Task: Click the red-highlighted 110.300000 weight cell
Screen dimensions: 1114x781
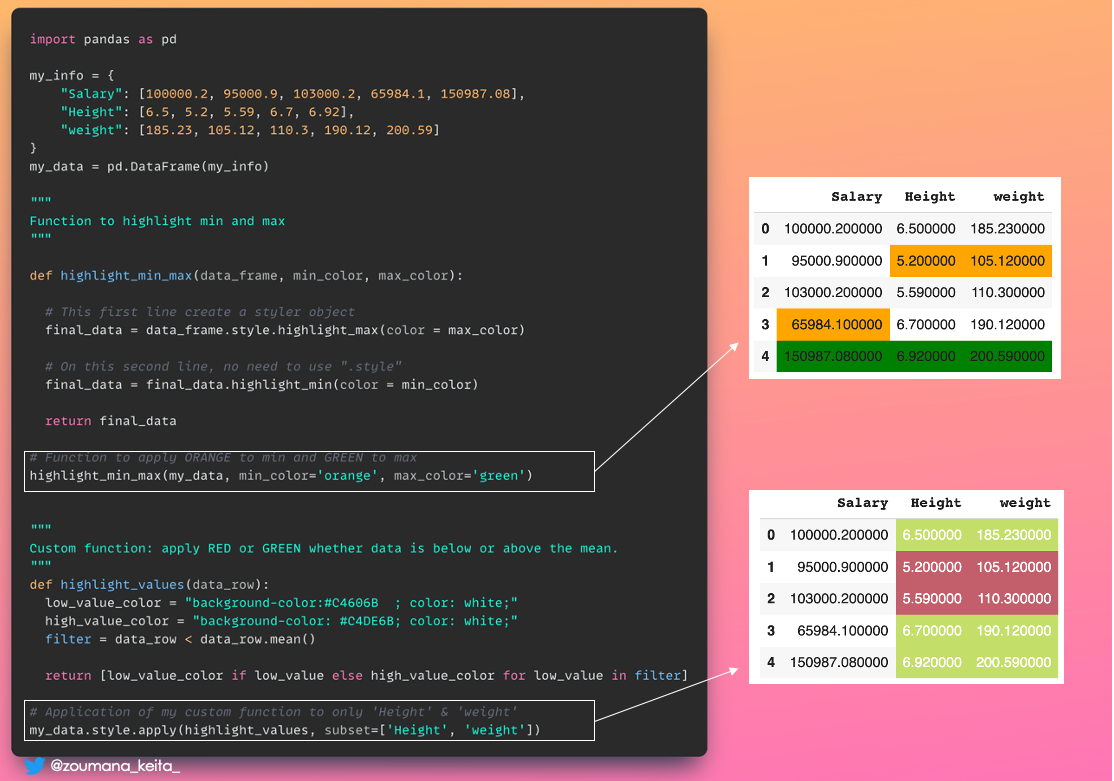Action: coord(1013,599)
